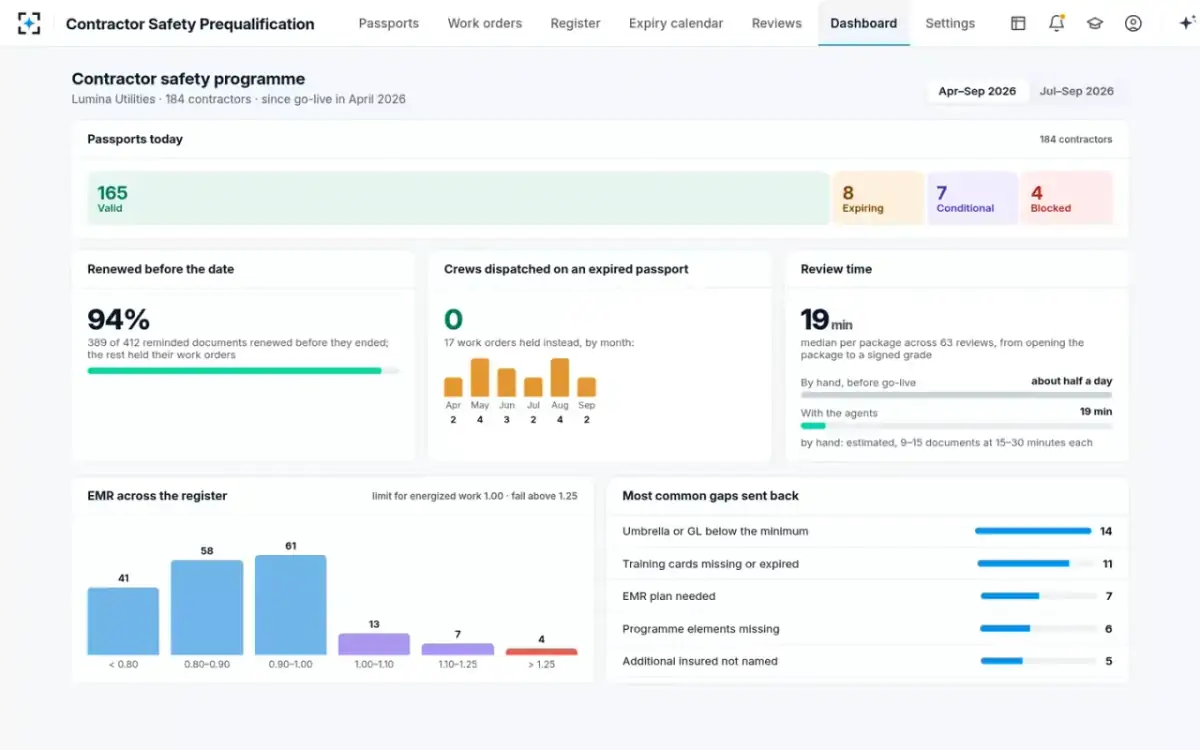This screenshot has height=750, width=1200.
Task: Open the Settings tab
Action: [x=950, y=23]
